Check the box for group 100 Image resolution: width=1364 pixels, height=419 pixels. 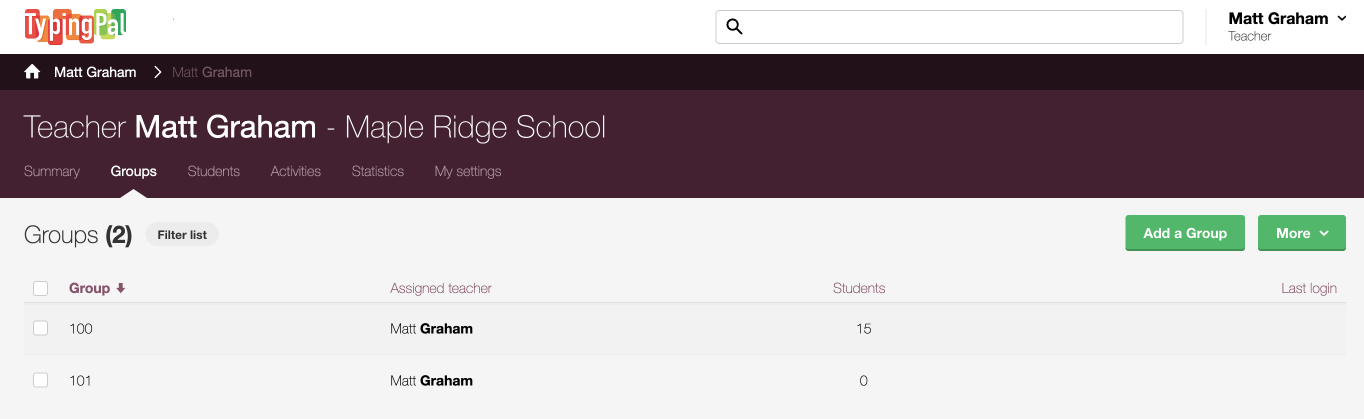coord(41,328)
